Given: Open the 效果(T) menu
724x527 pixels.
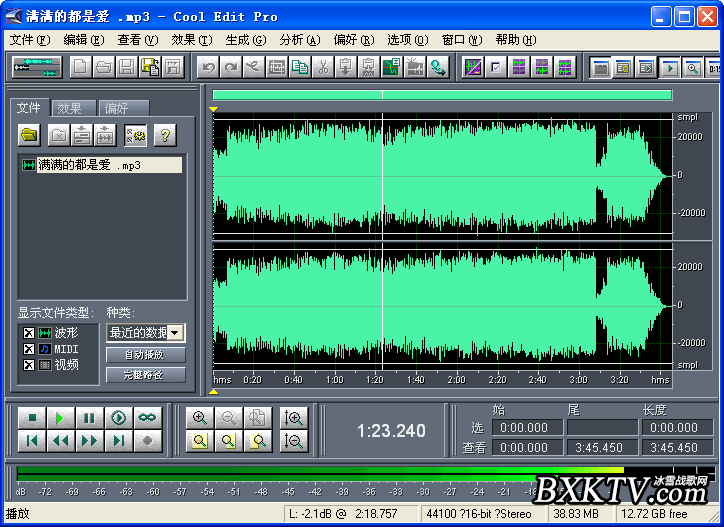Looking at the screenshot, I should (192, 40).
